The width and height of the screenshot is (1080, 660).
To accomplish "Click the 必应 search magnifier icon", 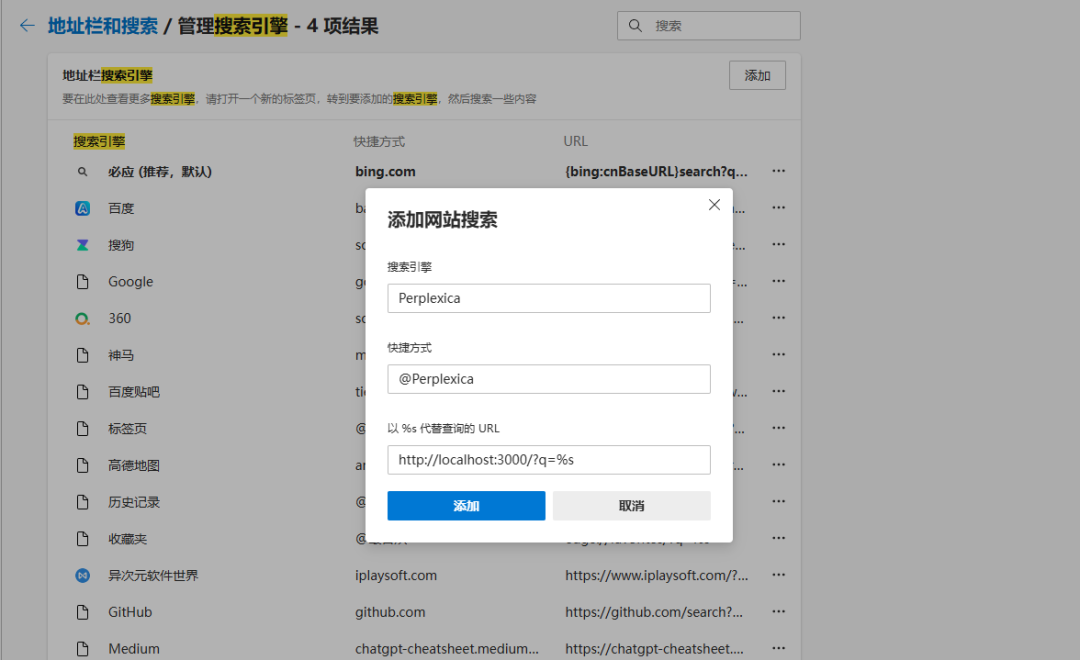I will 82,172.
